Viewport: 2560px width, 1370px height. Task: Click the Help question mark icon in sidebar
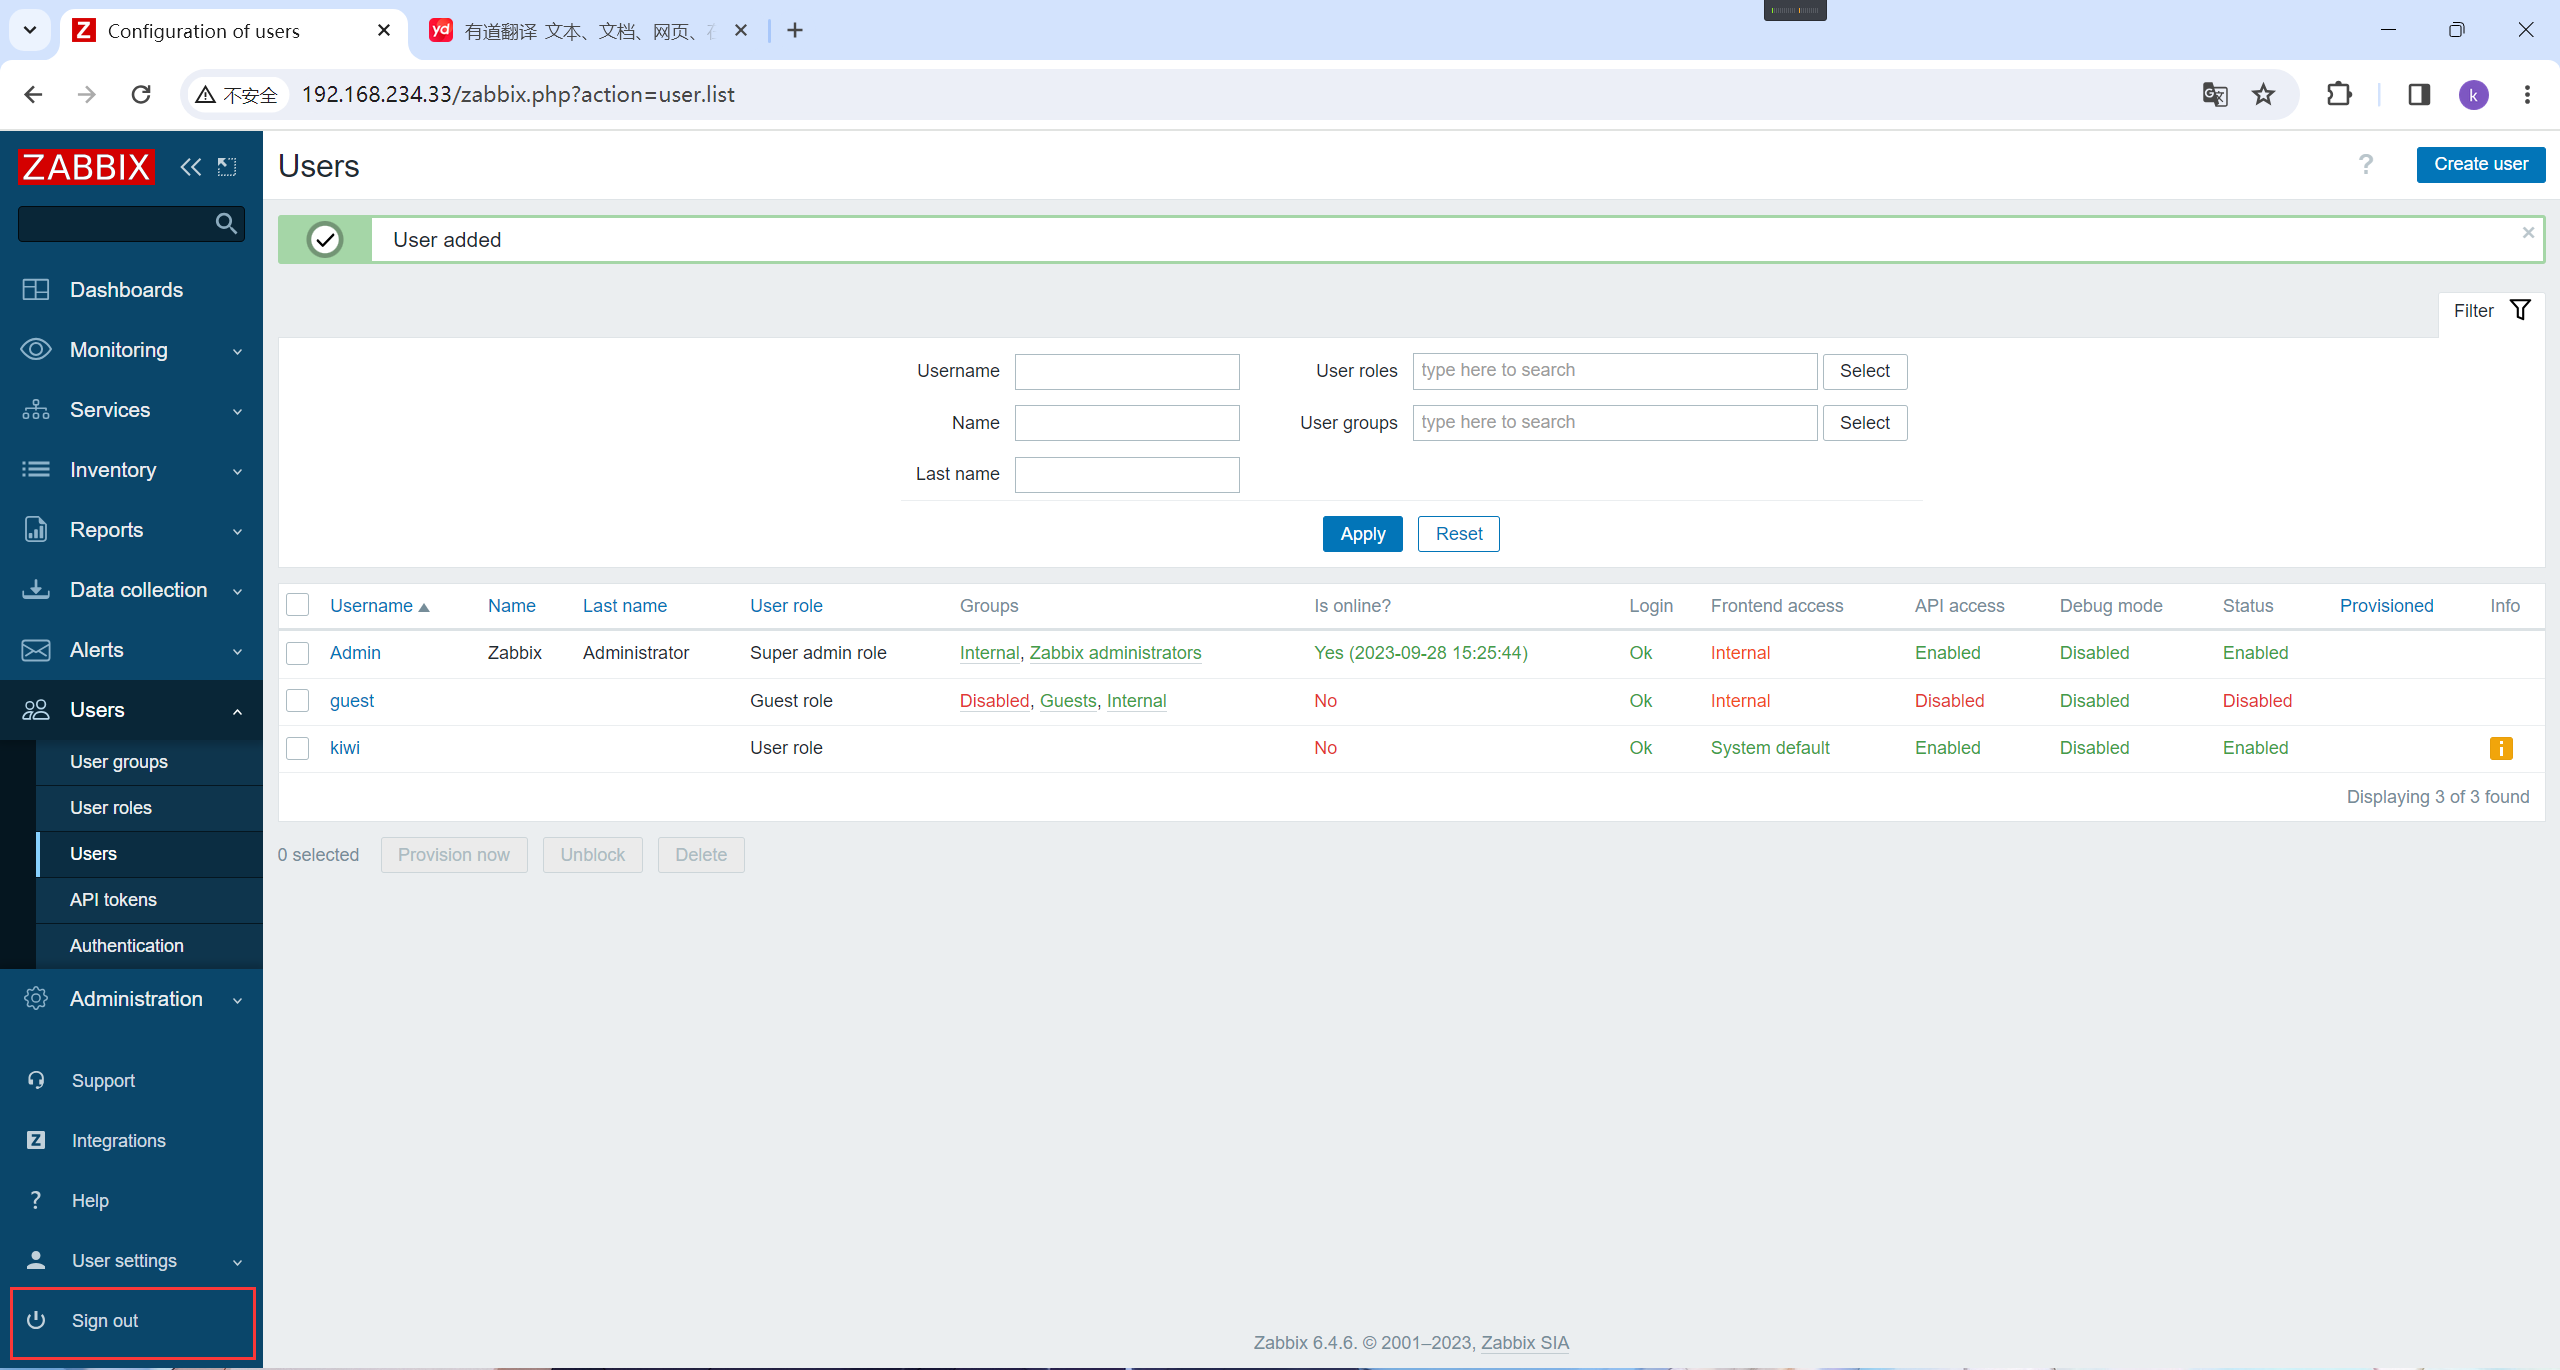[x=36, y=1200]
